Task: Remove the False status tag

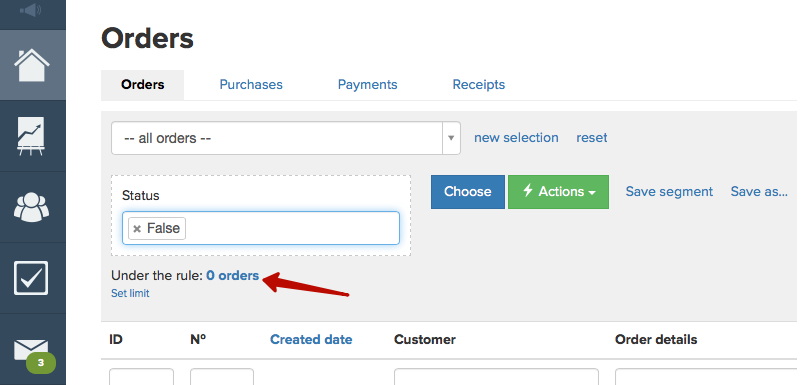Action: point(137,229)
